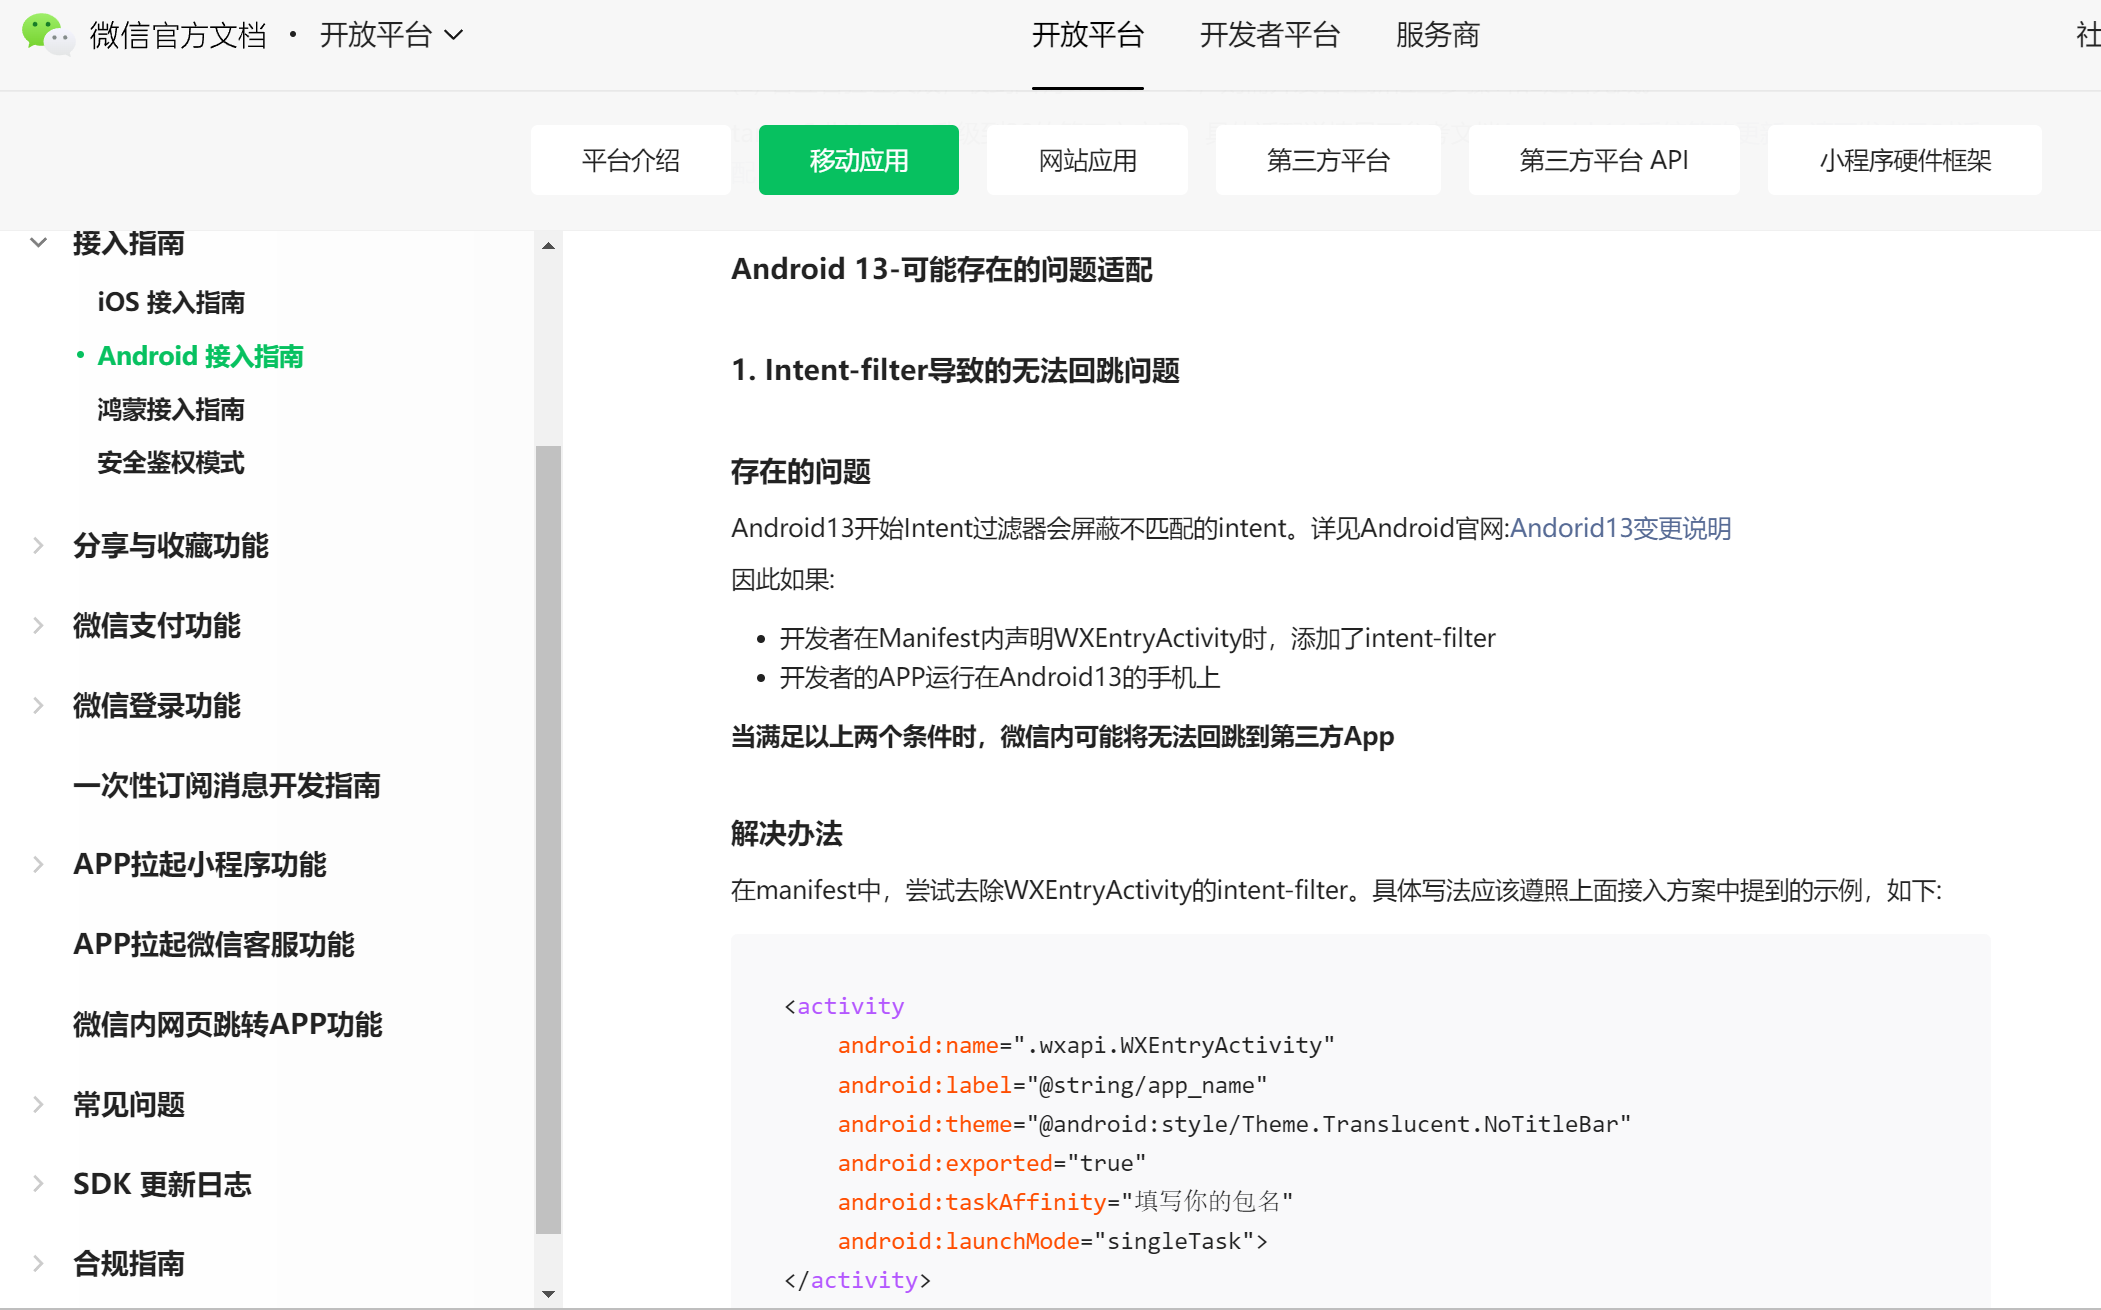Click the sidebar scroll up arrow
This screenshot has width=2101, height=1310.
[x=548, y=246]
